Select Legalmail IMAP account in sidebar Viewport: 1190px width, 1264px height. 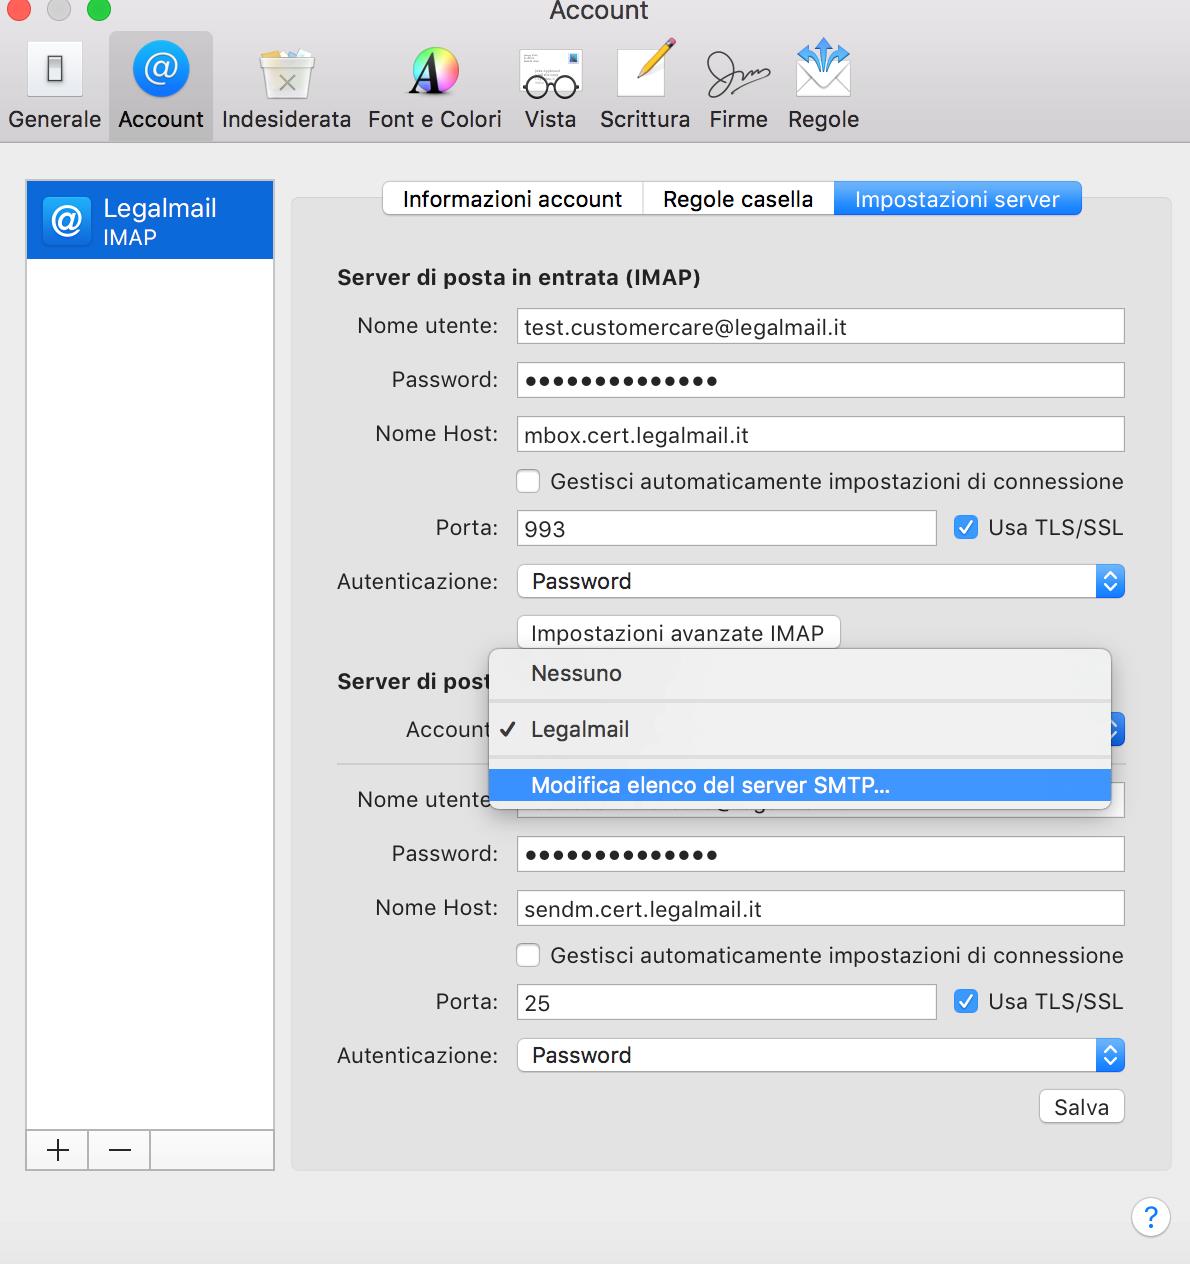pos(150,220)
